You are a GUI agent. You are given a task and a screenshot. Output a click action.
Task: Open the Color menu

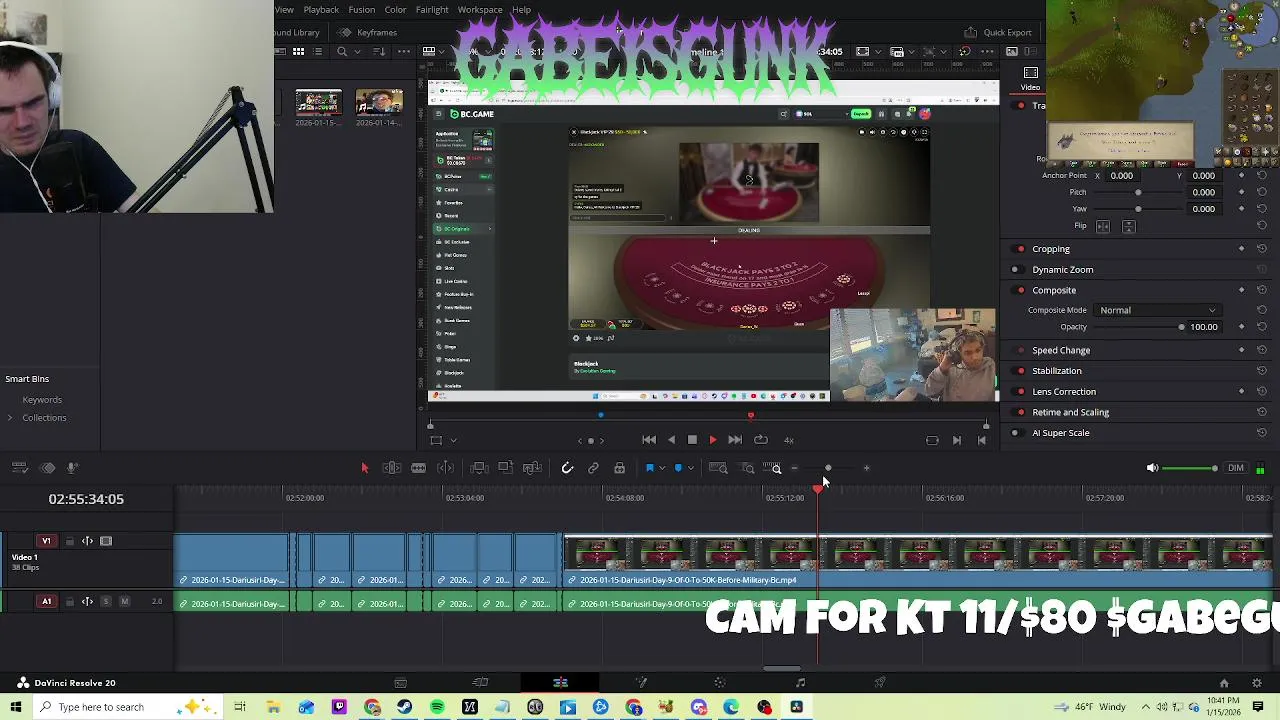click(x=395, y=10)
